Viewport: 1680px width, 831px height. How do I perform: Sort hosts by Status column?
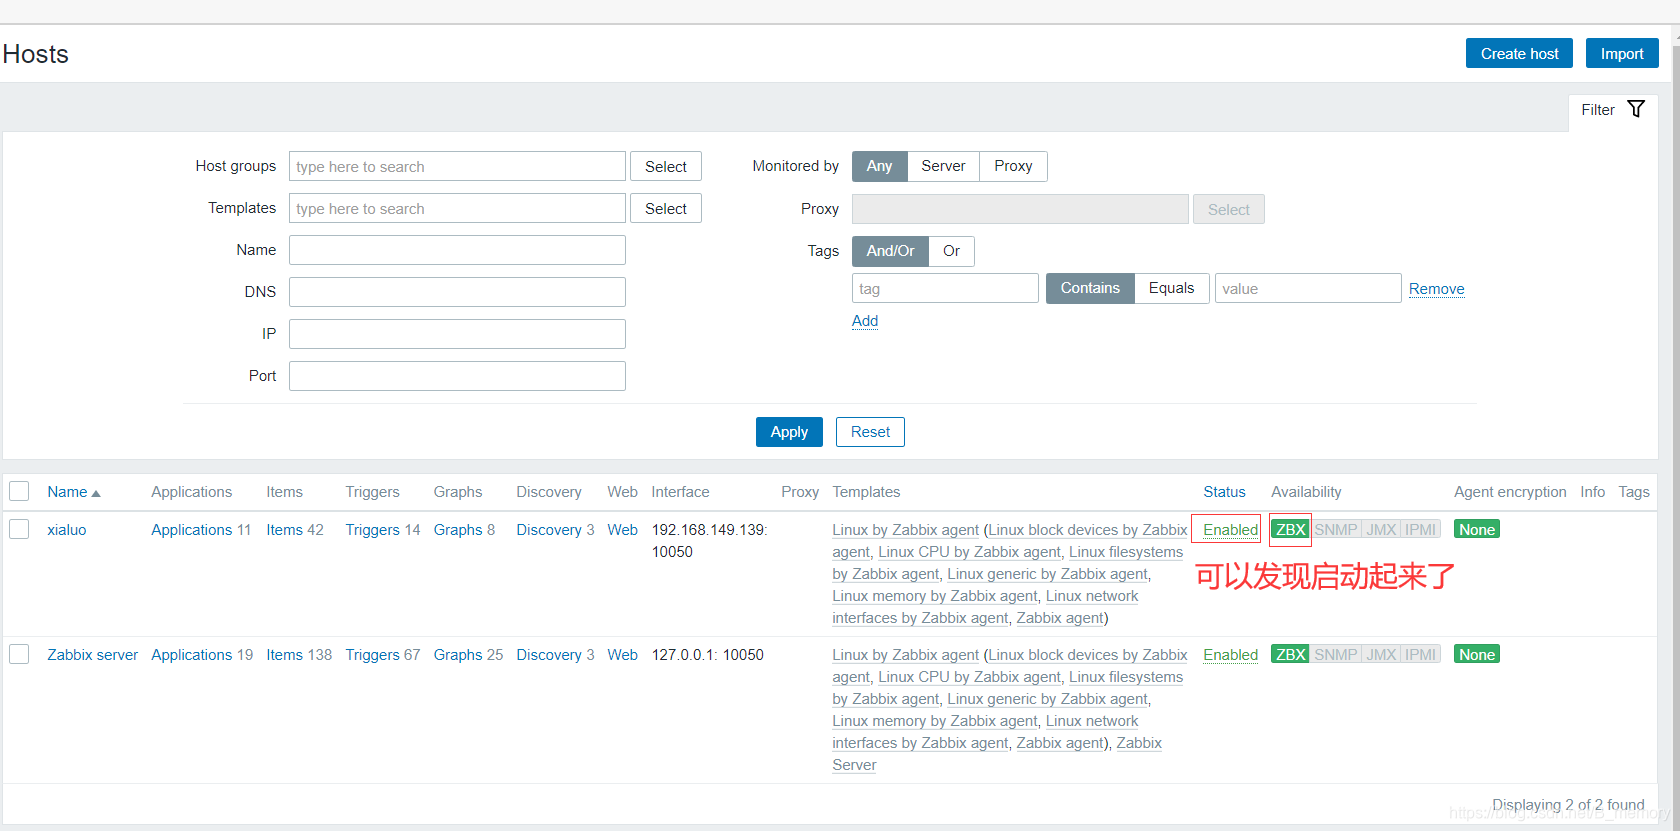[x=1224, y=492]
